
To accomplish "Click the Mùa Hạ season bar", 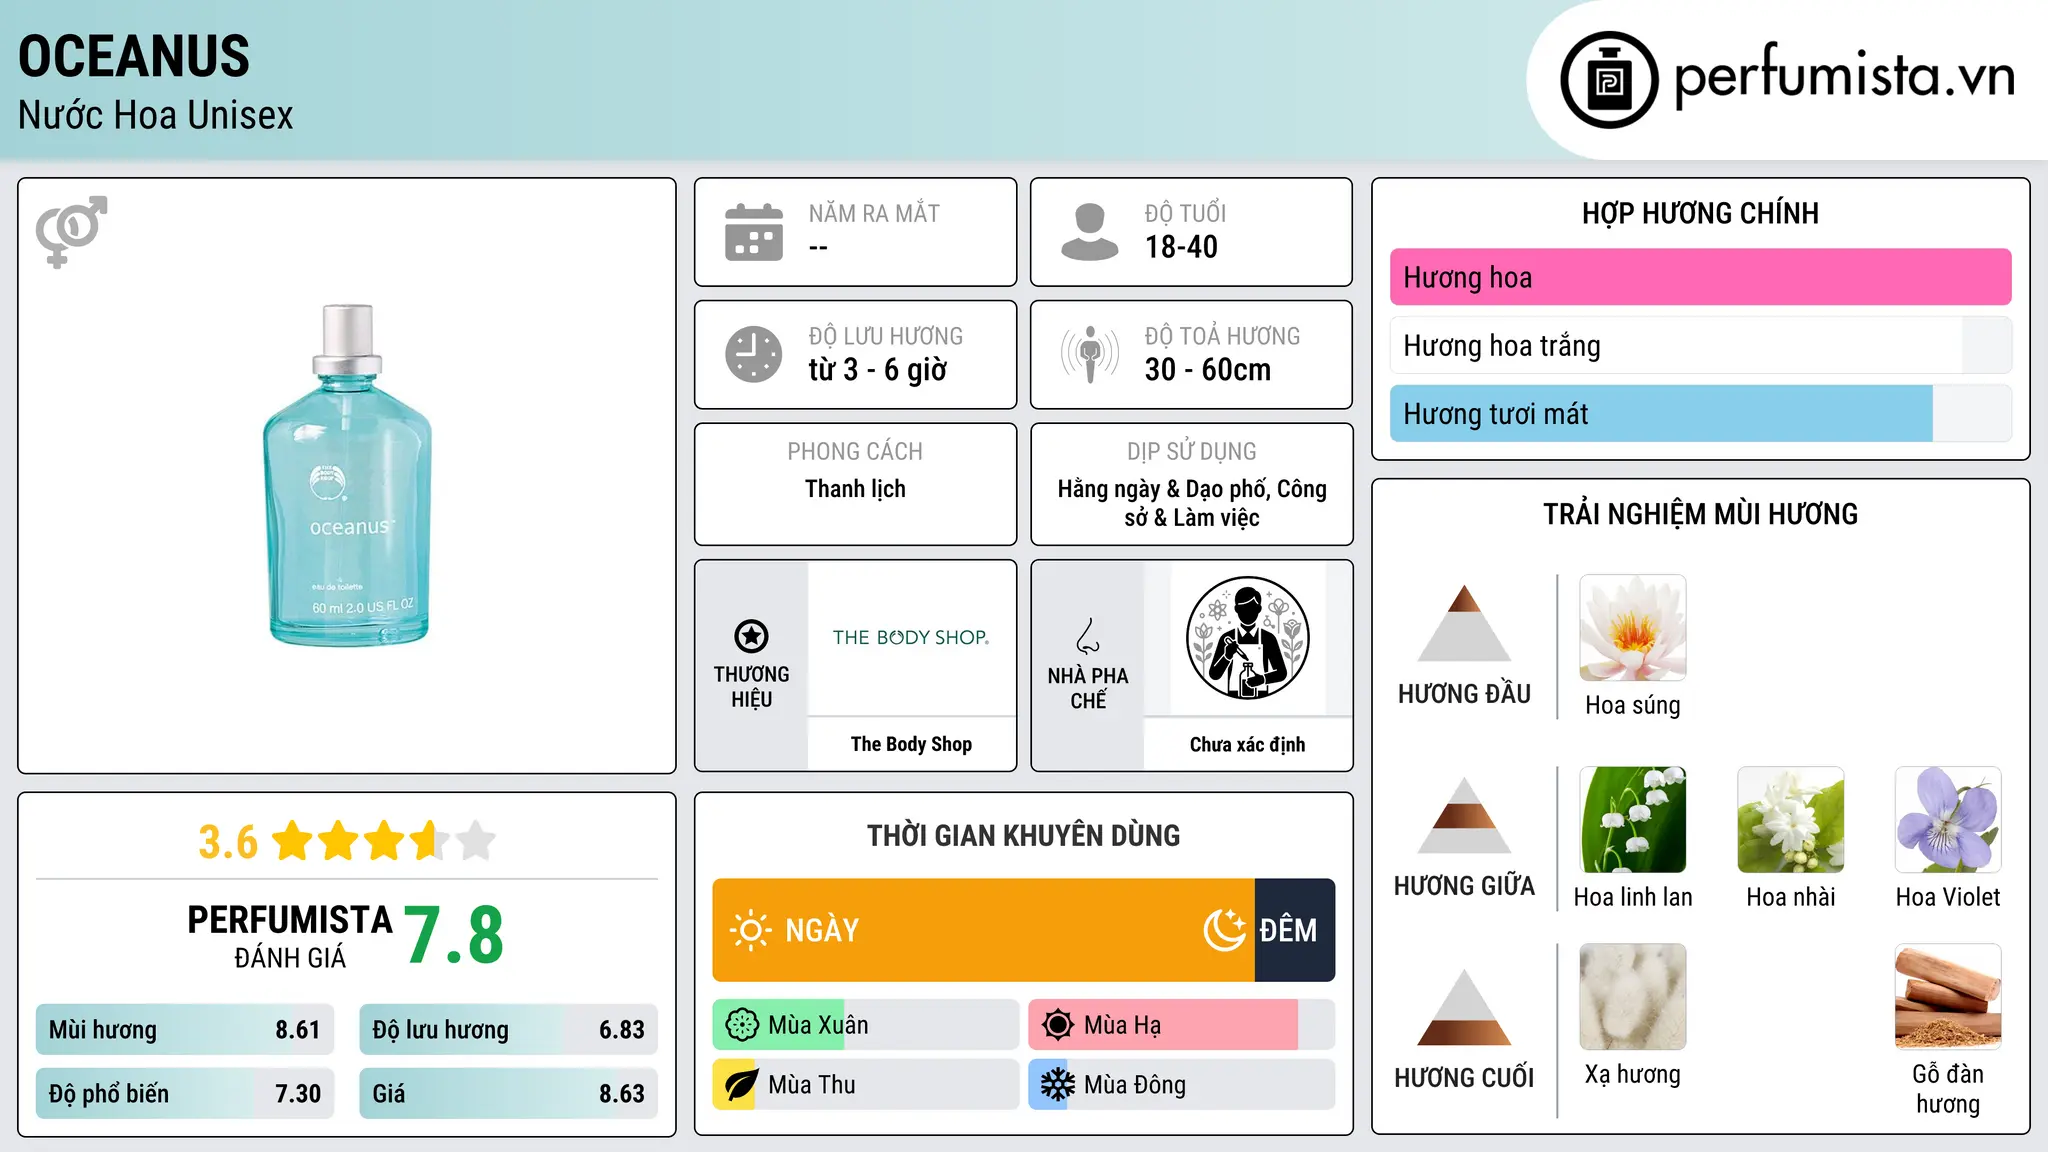I will tap(1182, 1025).
